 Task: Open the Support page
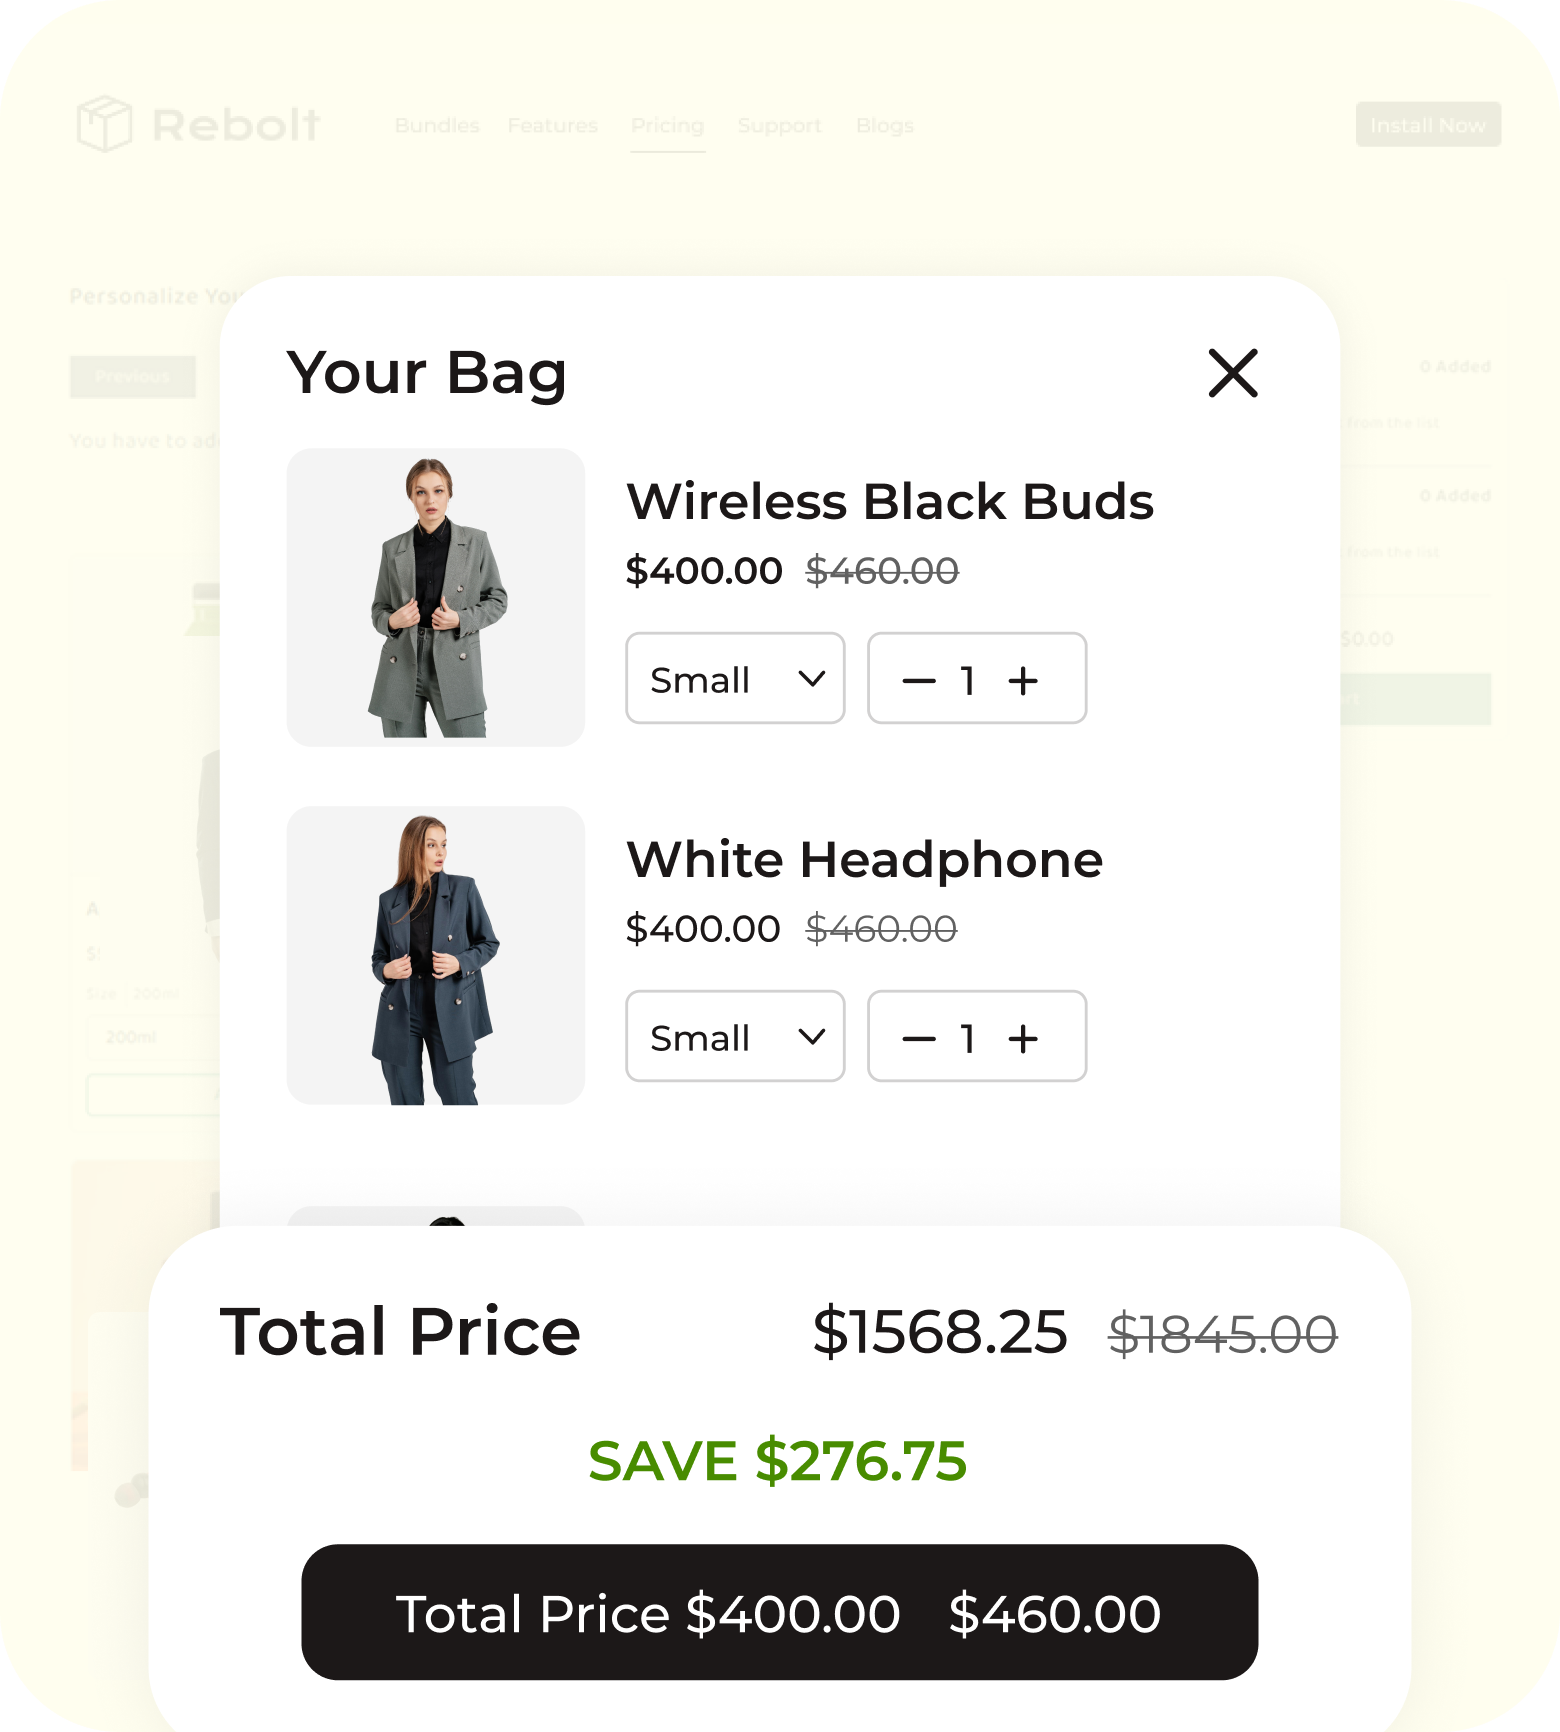point(779,126)
